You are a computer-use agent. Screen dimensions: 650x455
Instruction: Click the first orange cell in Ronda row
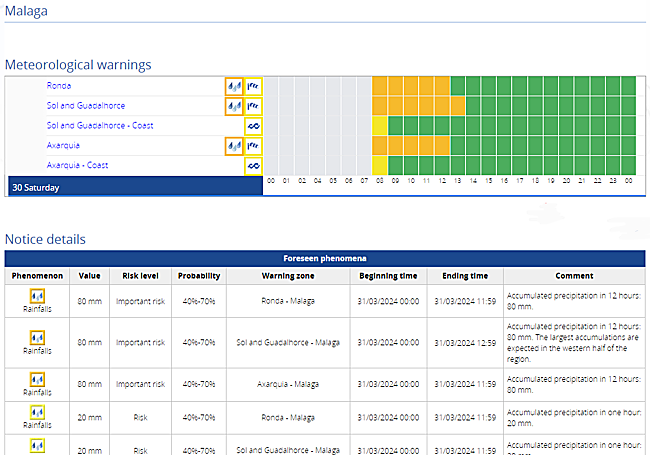[x=380, y=85]
